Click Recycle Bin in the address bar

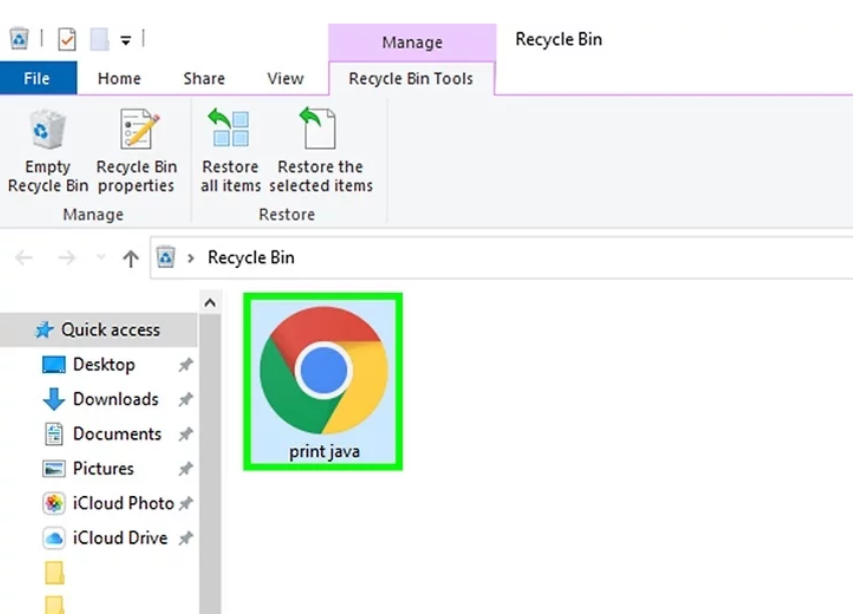(x=251, y=258)
